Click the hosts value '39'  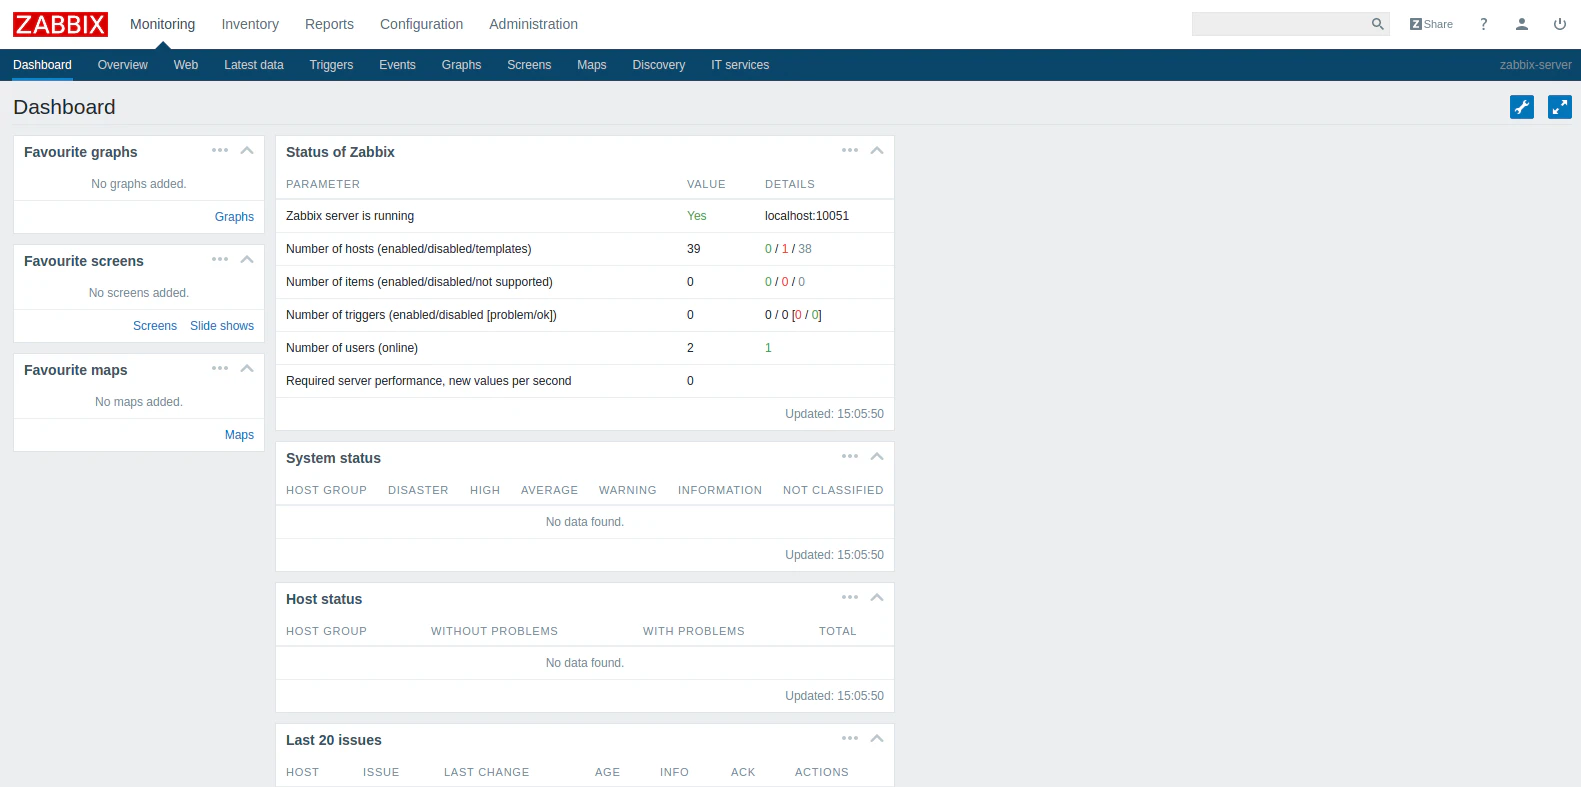tap(694, 249)
